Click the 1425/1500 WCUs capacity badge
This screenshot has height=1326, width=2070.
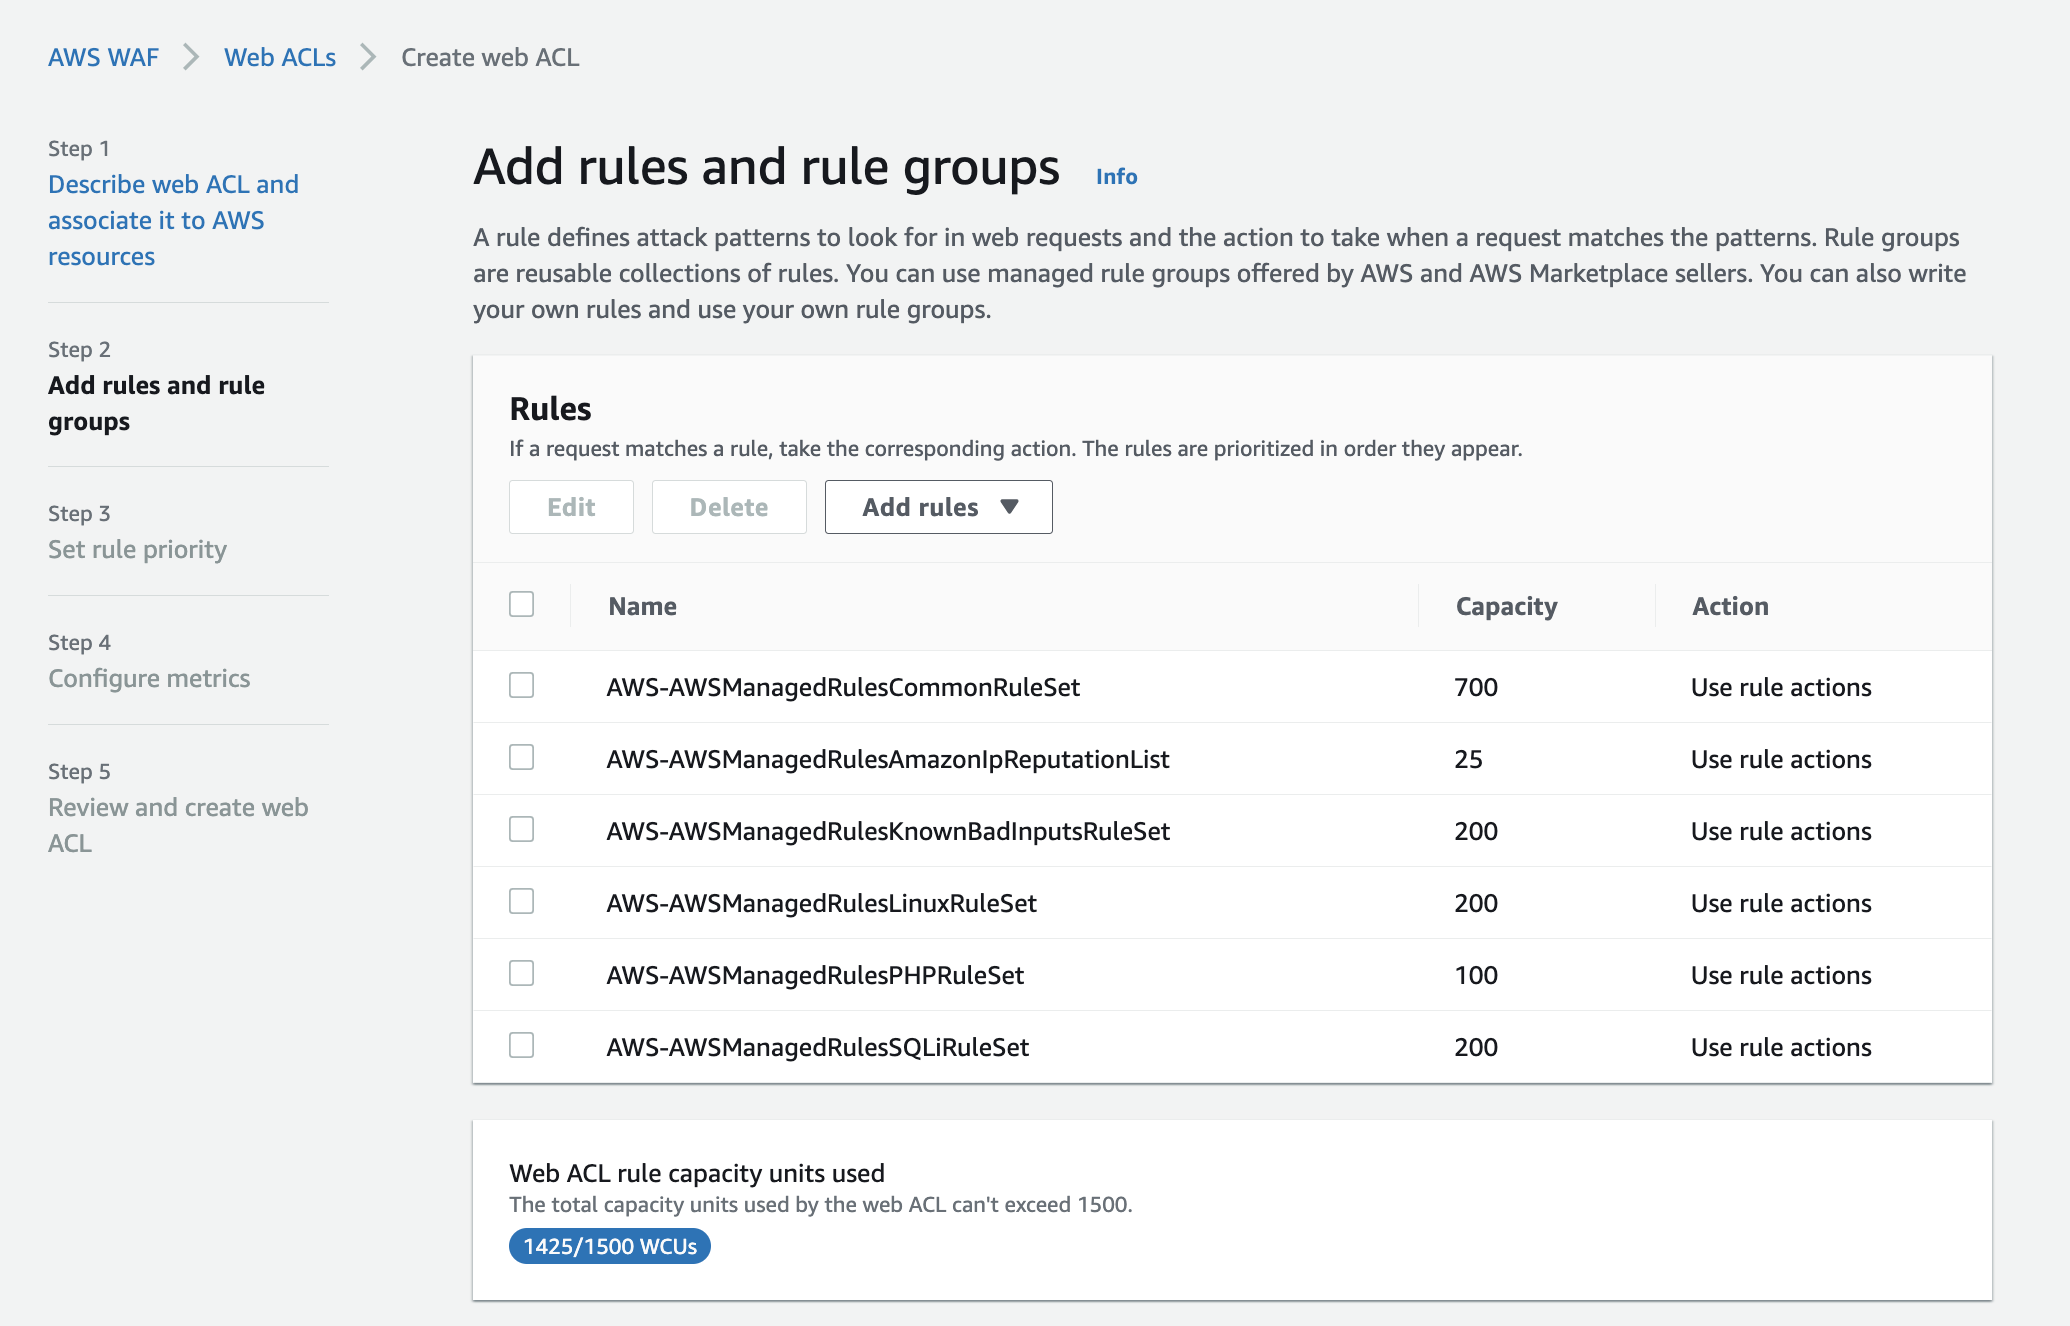pyautogui.click(x=609, y=1246)
